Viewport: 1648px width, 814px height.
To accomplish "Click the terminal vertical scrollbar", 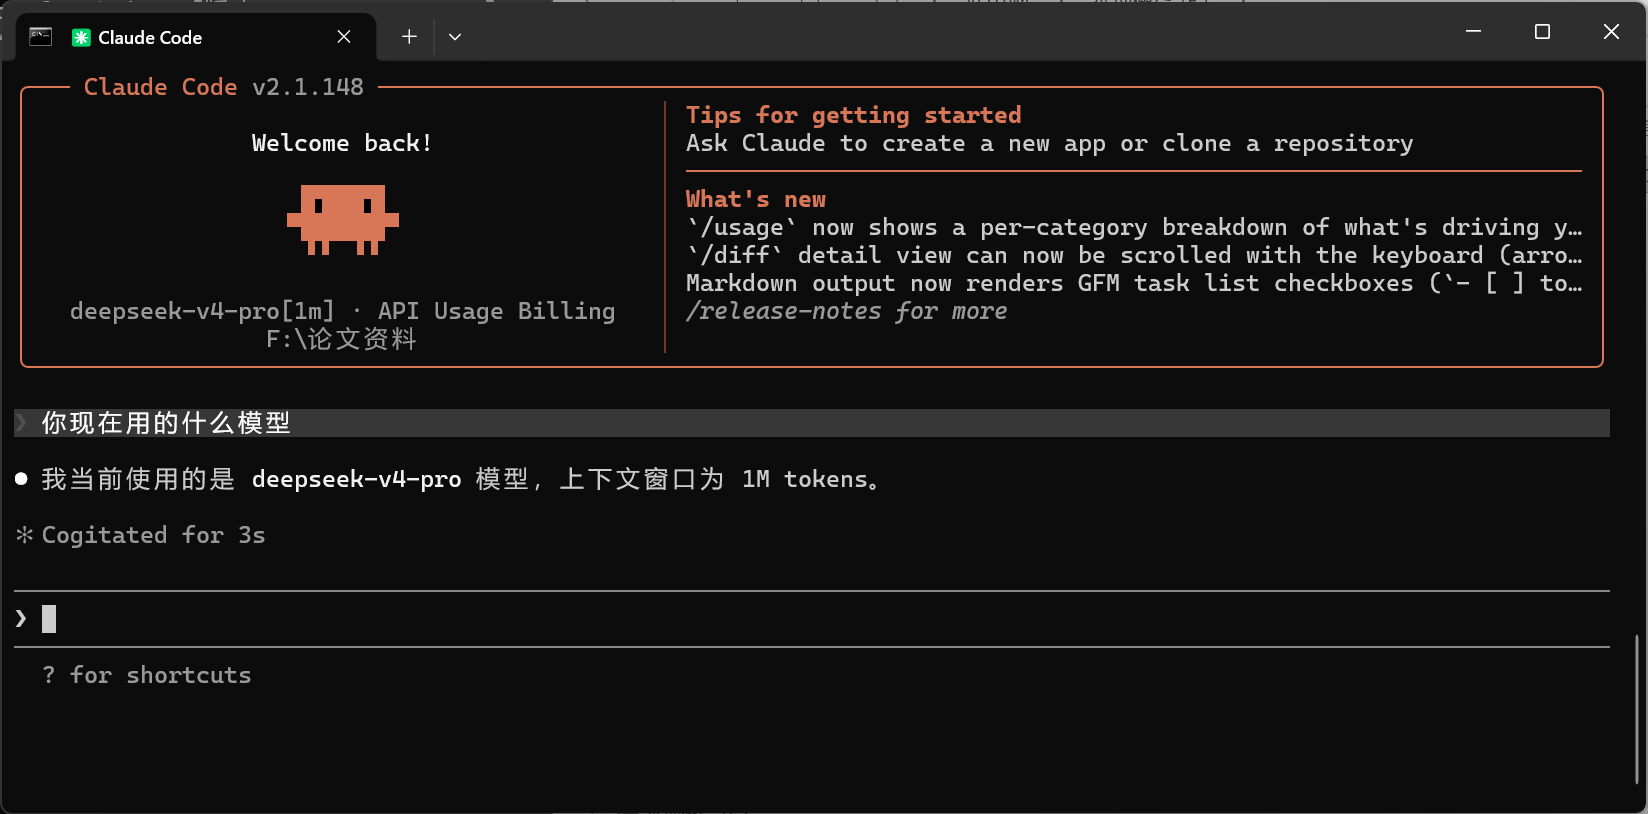I will (1637, 708).
